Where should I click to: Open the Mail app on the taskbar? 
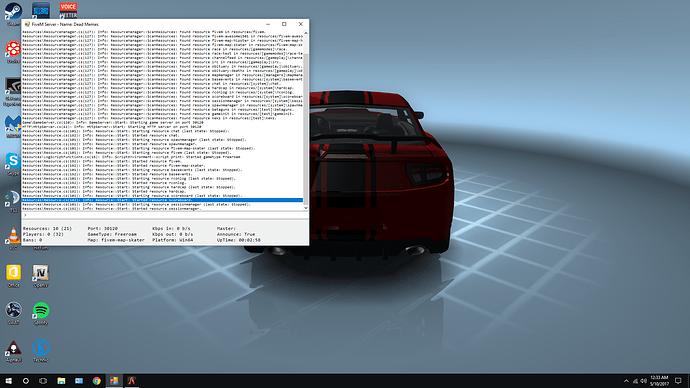[79, 381]
